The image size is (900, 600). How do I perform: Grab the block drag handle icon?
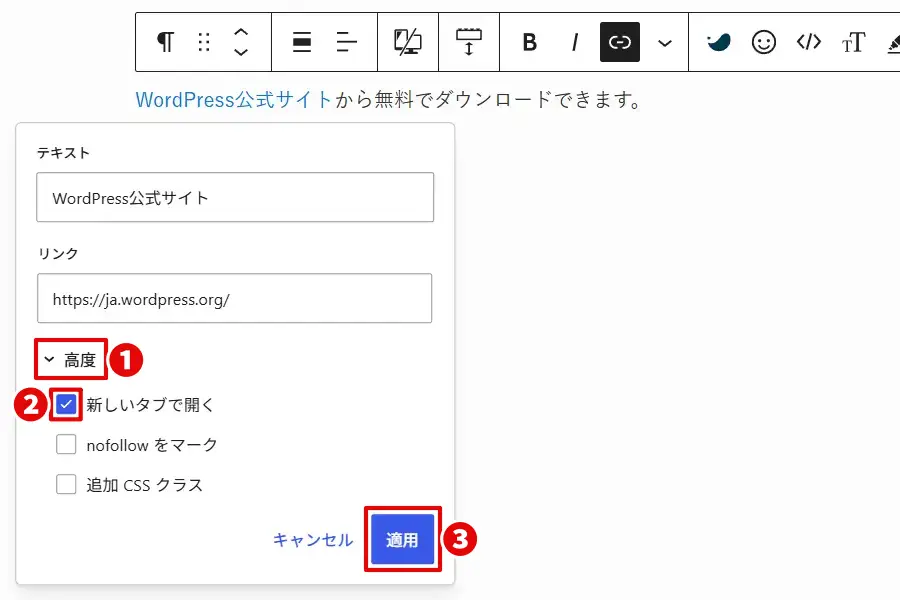(204, 42)
